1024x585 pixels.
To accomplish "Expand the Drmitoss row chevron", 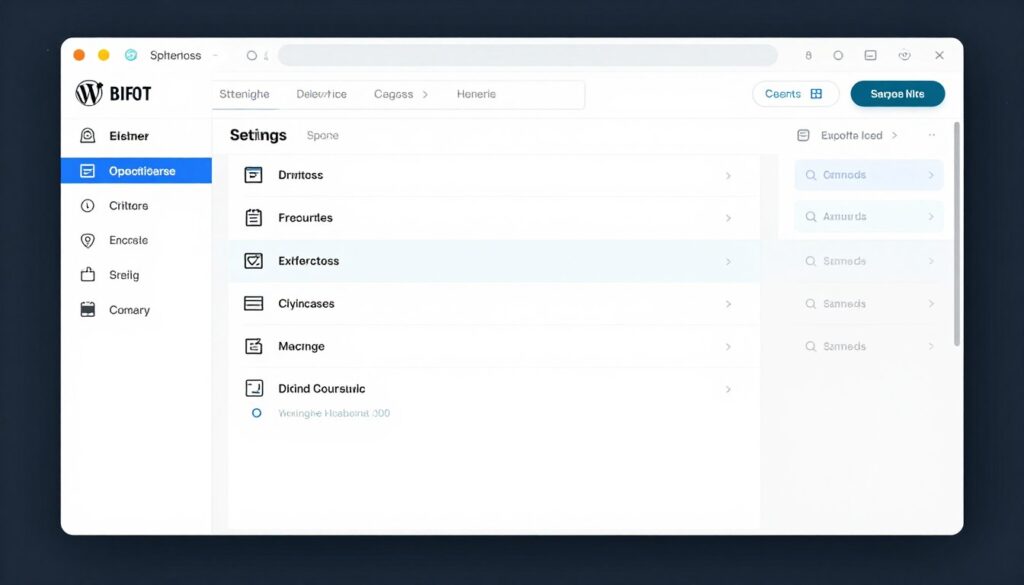I will 728,176.
